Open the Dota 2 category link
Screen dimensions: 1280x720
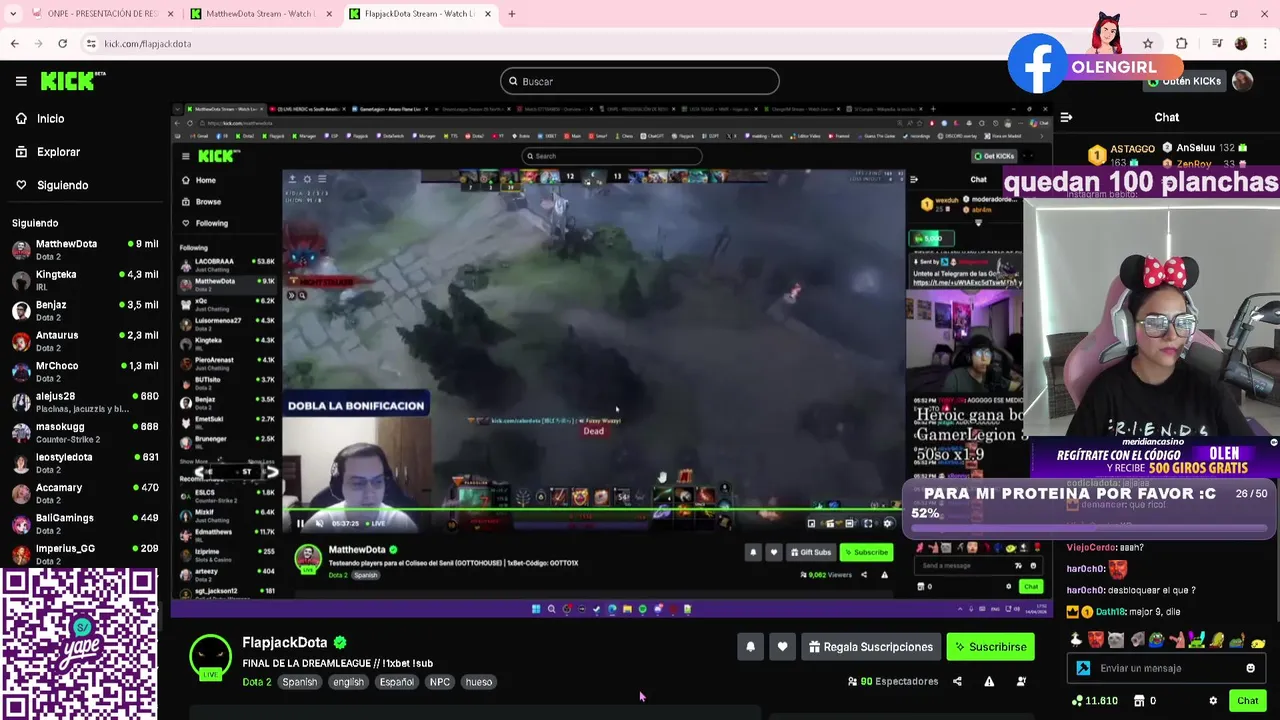tap(256, 682)
